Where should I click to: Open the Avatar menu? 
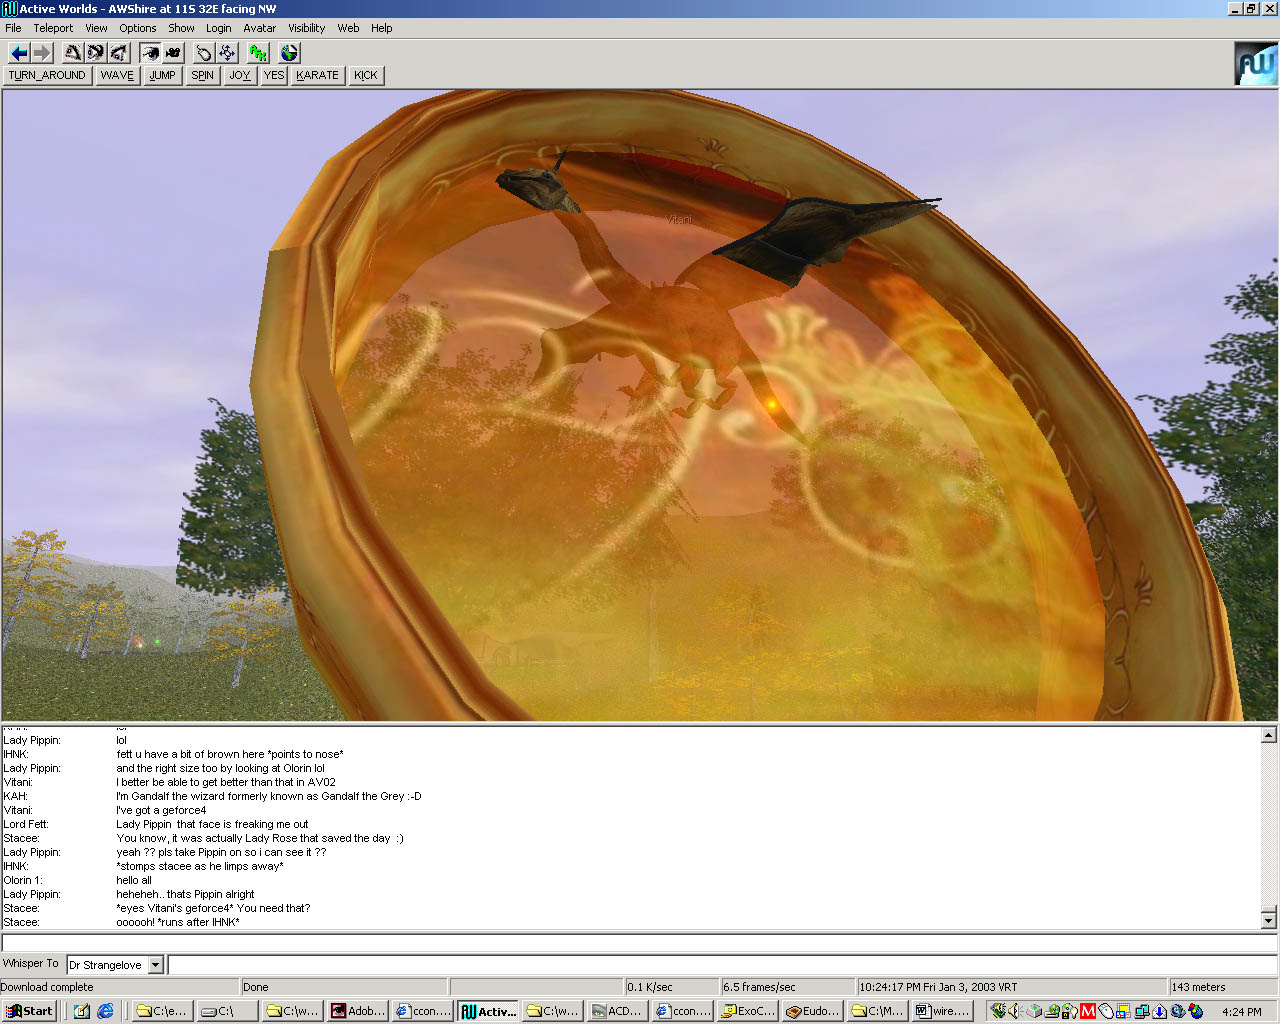pos(259,28)
